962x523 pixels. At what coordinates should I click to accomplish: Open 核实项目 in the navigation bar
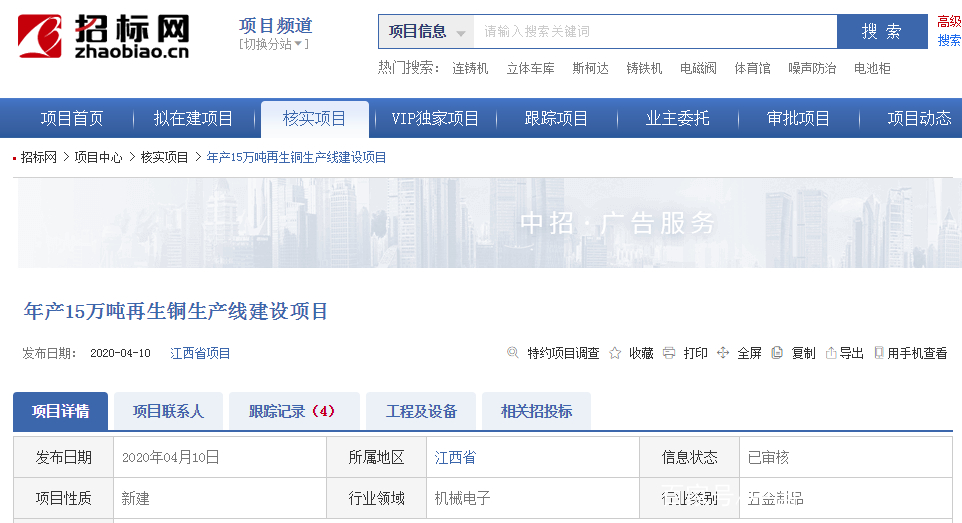coord(314,119)
